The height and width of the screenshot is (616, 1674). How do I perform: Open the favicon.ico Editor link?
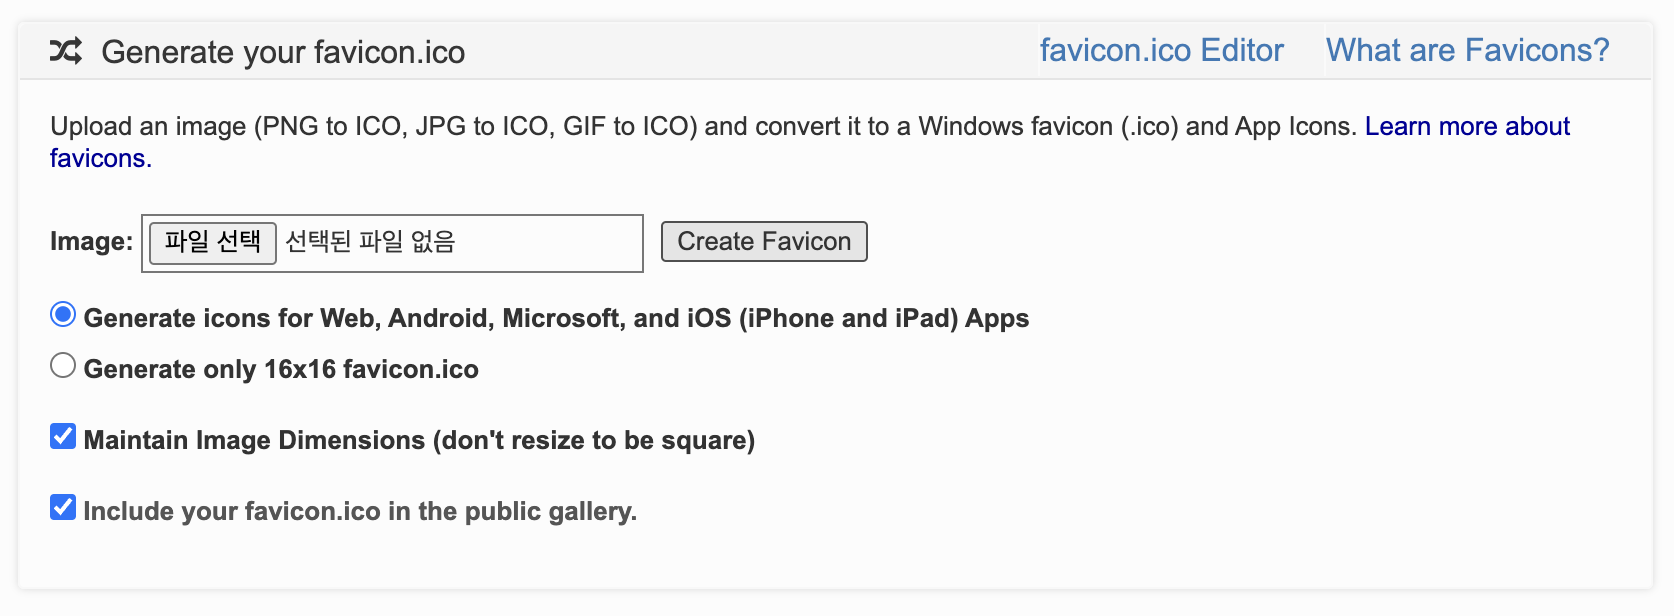tap(1161, 50)
